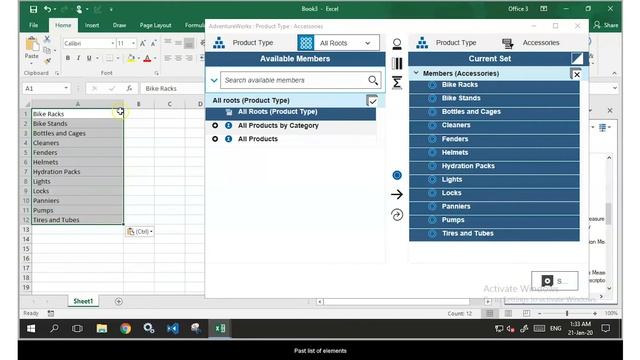The image size is (640, 360).
Task: Click the Accessories set icon in Current Set header
Action: (507, 43)
